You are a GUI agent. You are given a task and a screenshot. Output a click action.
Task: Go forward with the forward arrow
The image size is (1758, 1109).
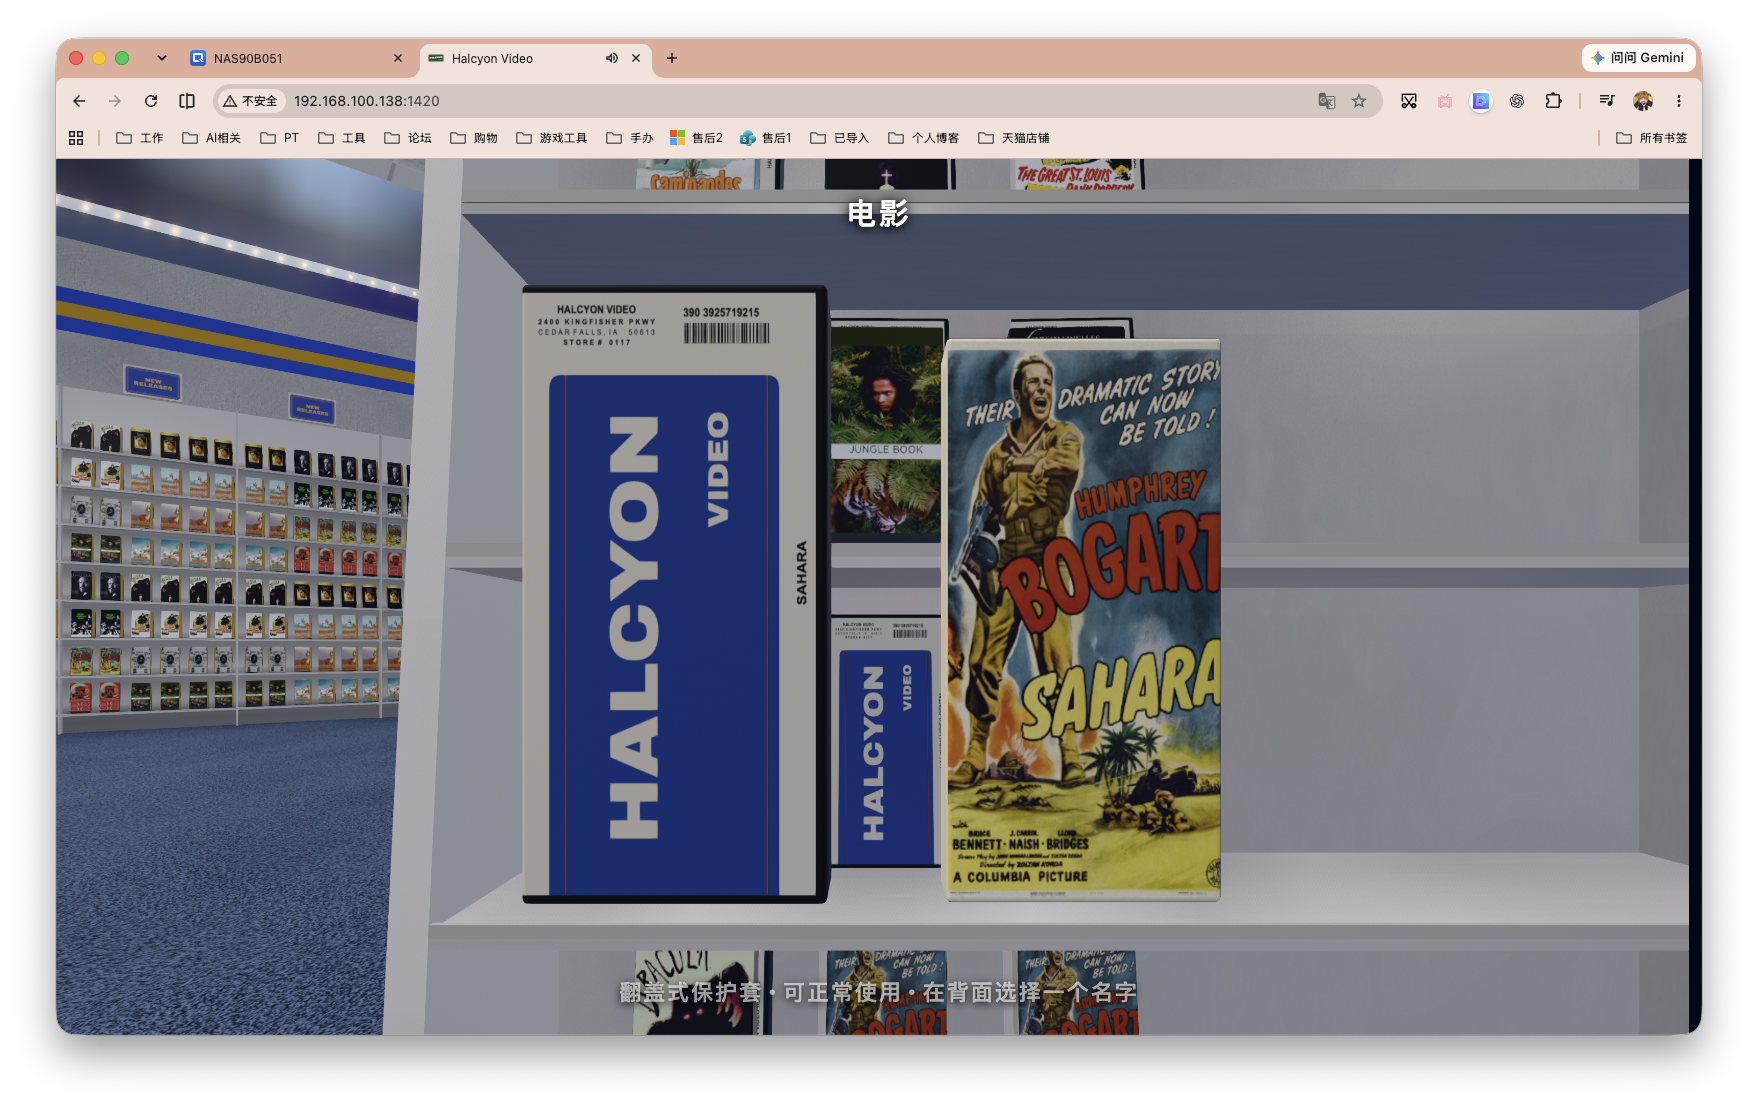(x=115, y=101)
